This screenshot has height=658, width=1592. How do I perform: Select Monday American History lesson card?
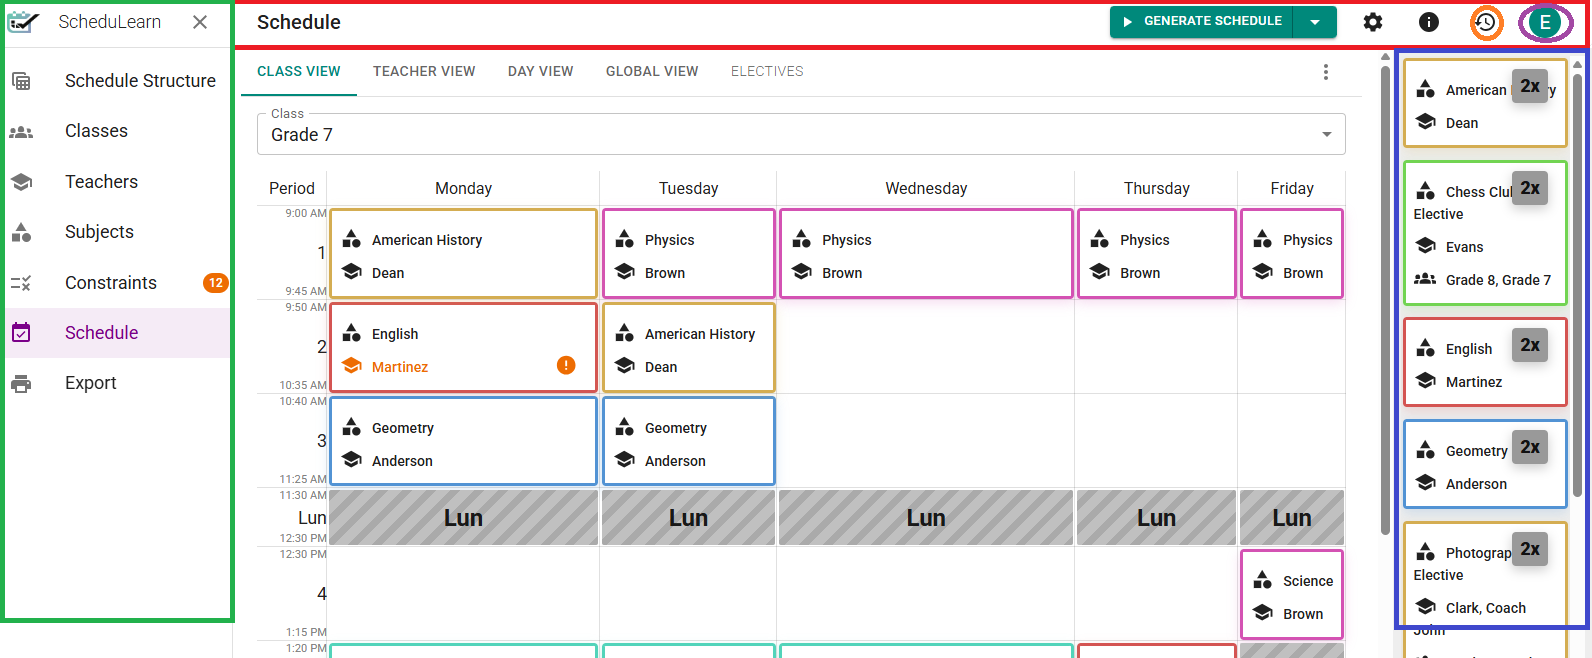463,254
